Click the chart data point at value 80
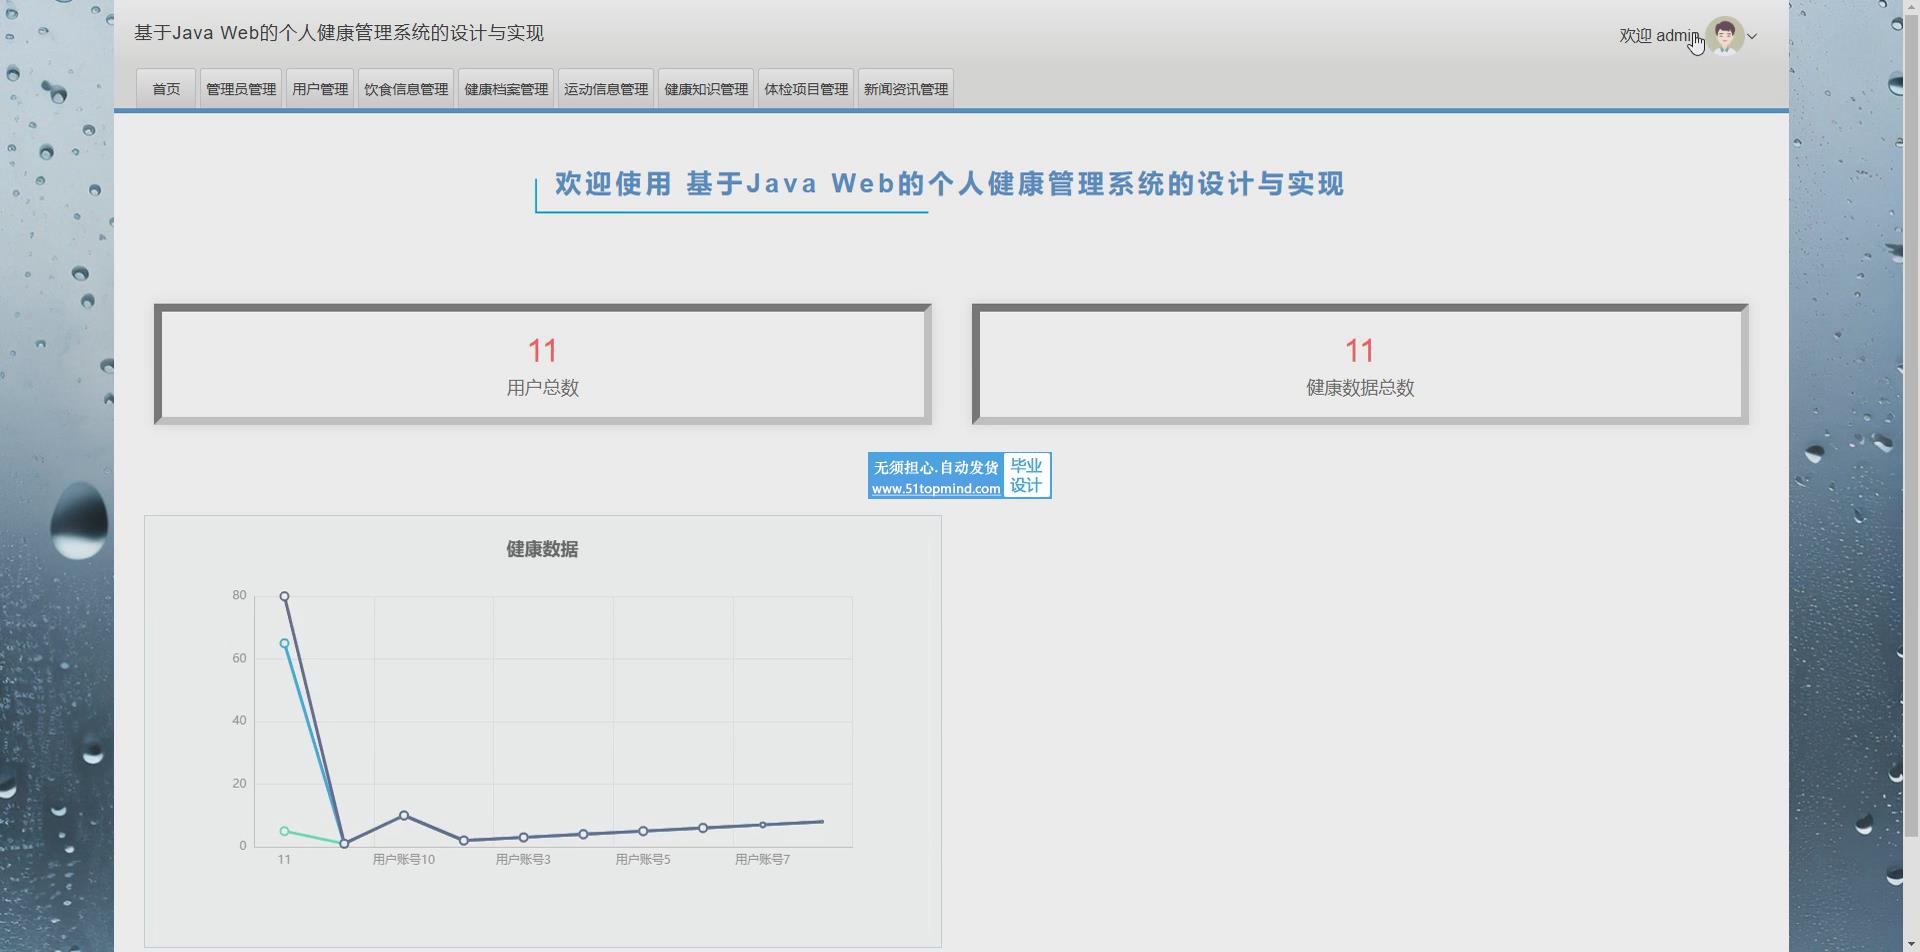Image resolution: width=1920 pixels, height=952 pixels. (285, 596)
